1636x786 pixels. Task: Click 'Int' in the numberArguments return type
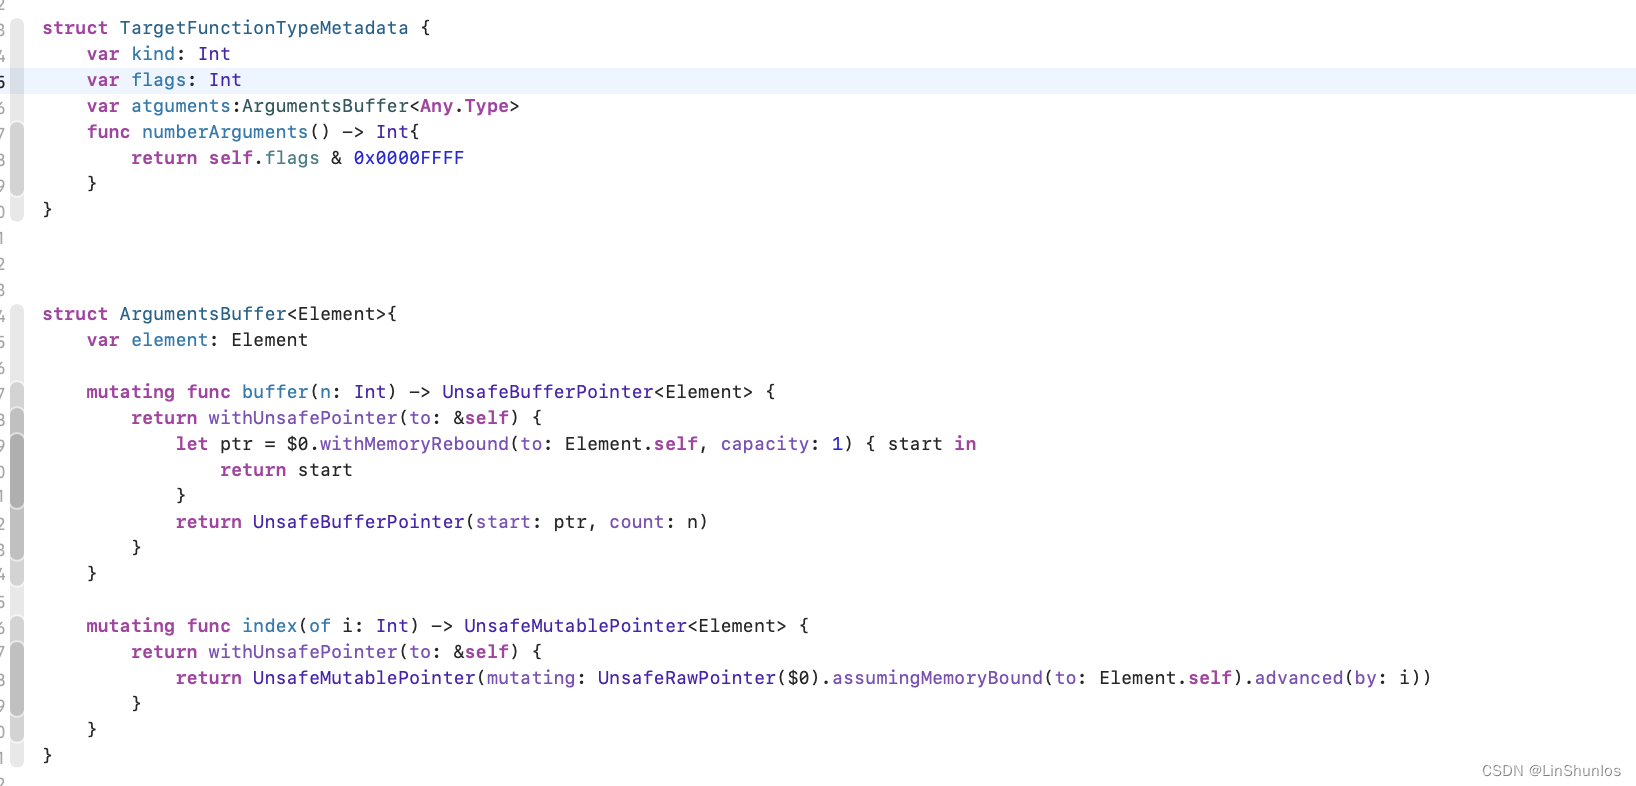(392, 132)
